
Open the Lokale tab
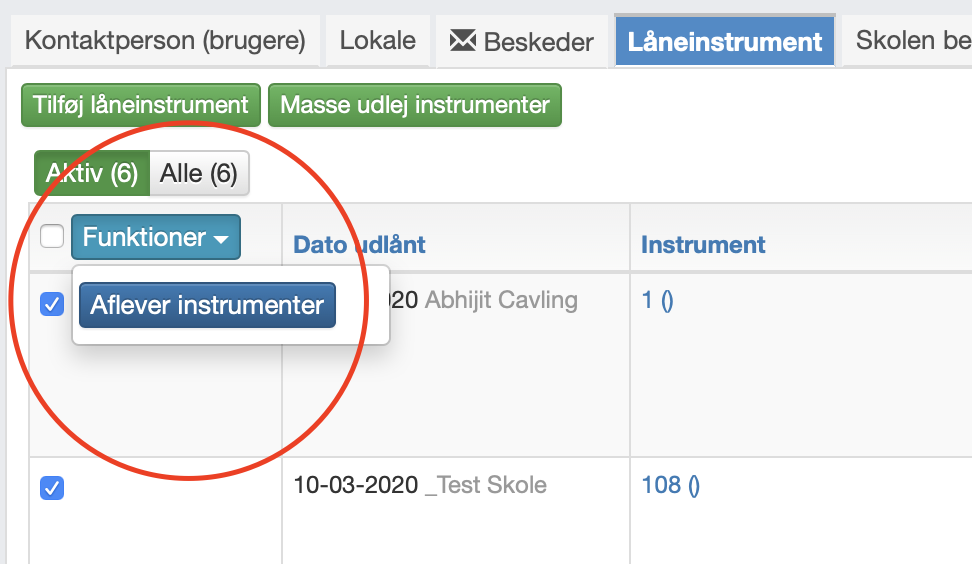click(x=378, y=41)
